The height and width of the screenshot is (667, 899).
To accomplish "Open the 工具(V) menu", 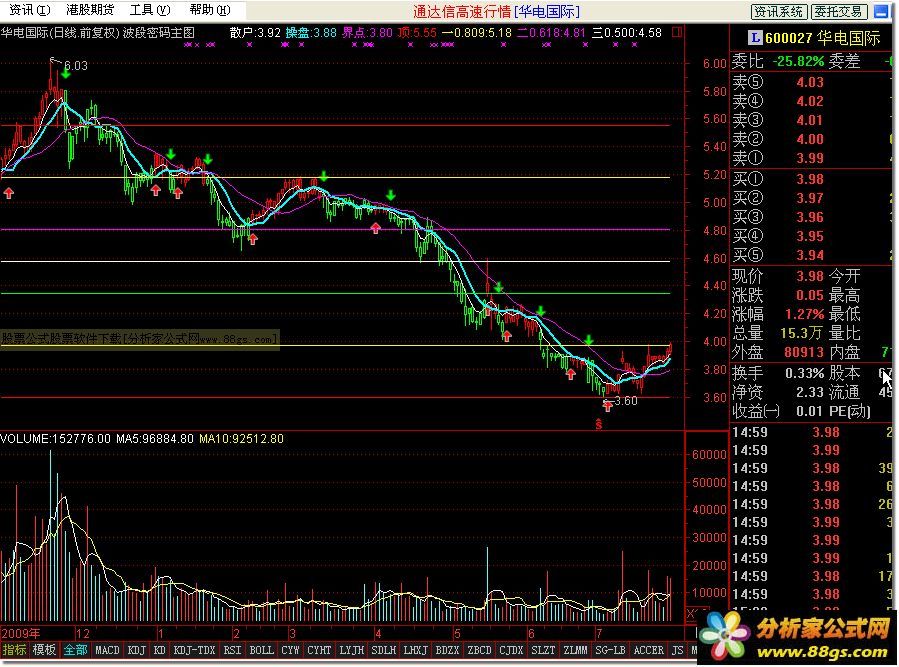I will [x=150, y=10].
